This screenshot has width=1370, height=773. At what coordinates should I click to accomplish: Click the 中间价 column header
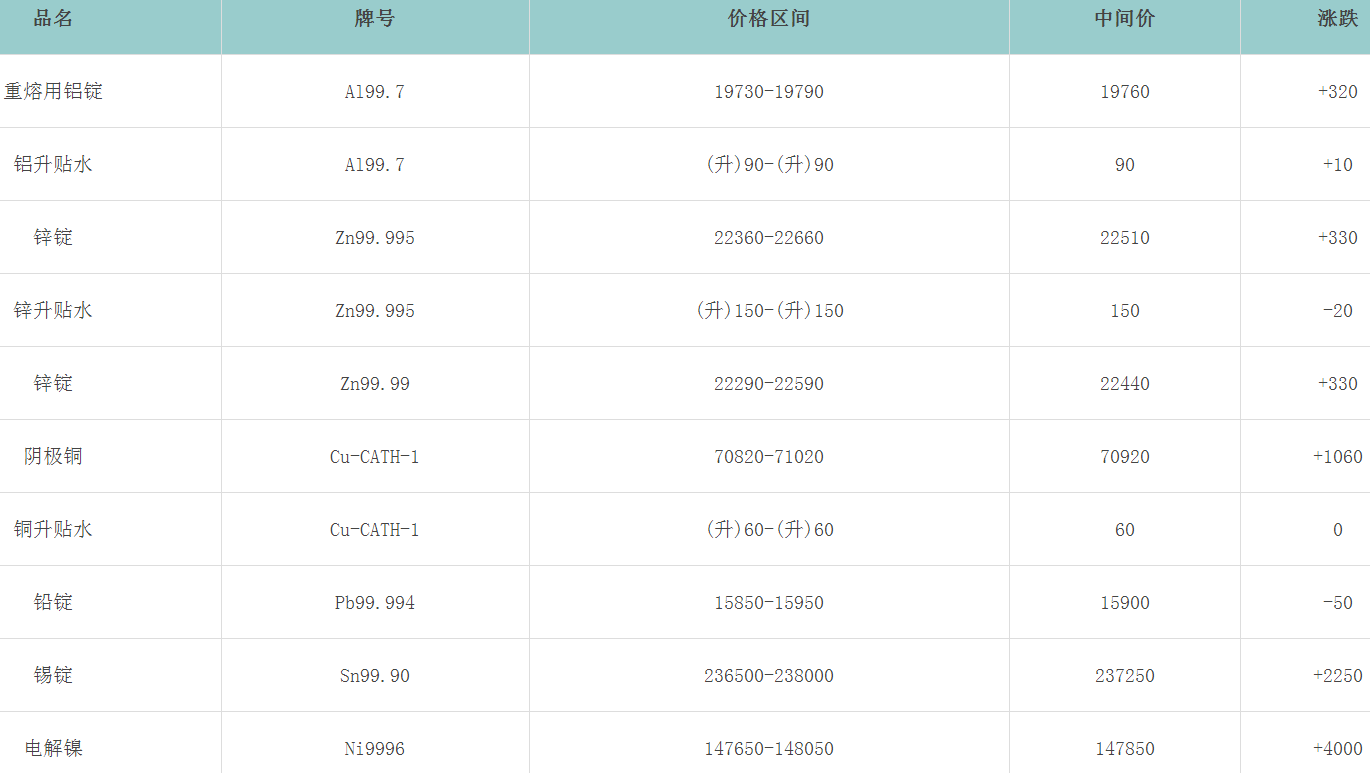point(1125,19)
